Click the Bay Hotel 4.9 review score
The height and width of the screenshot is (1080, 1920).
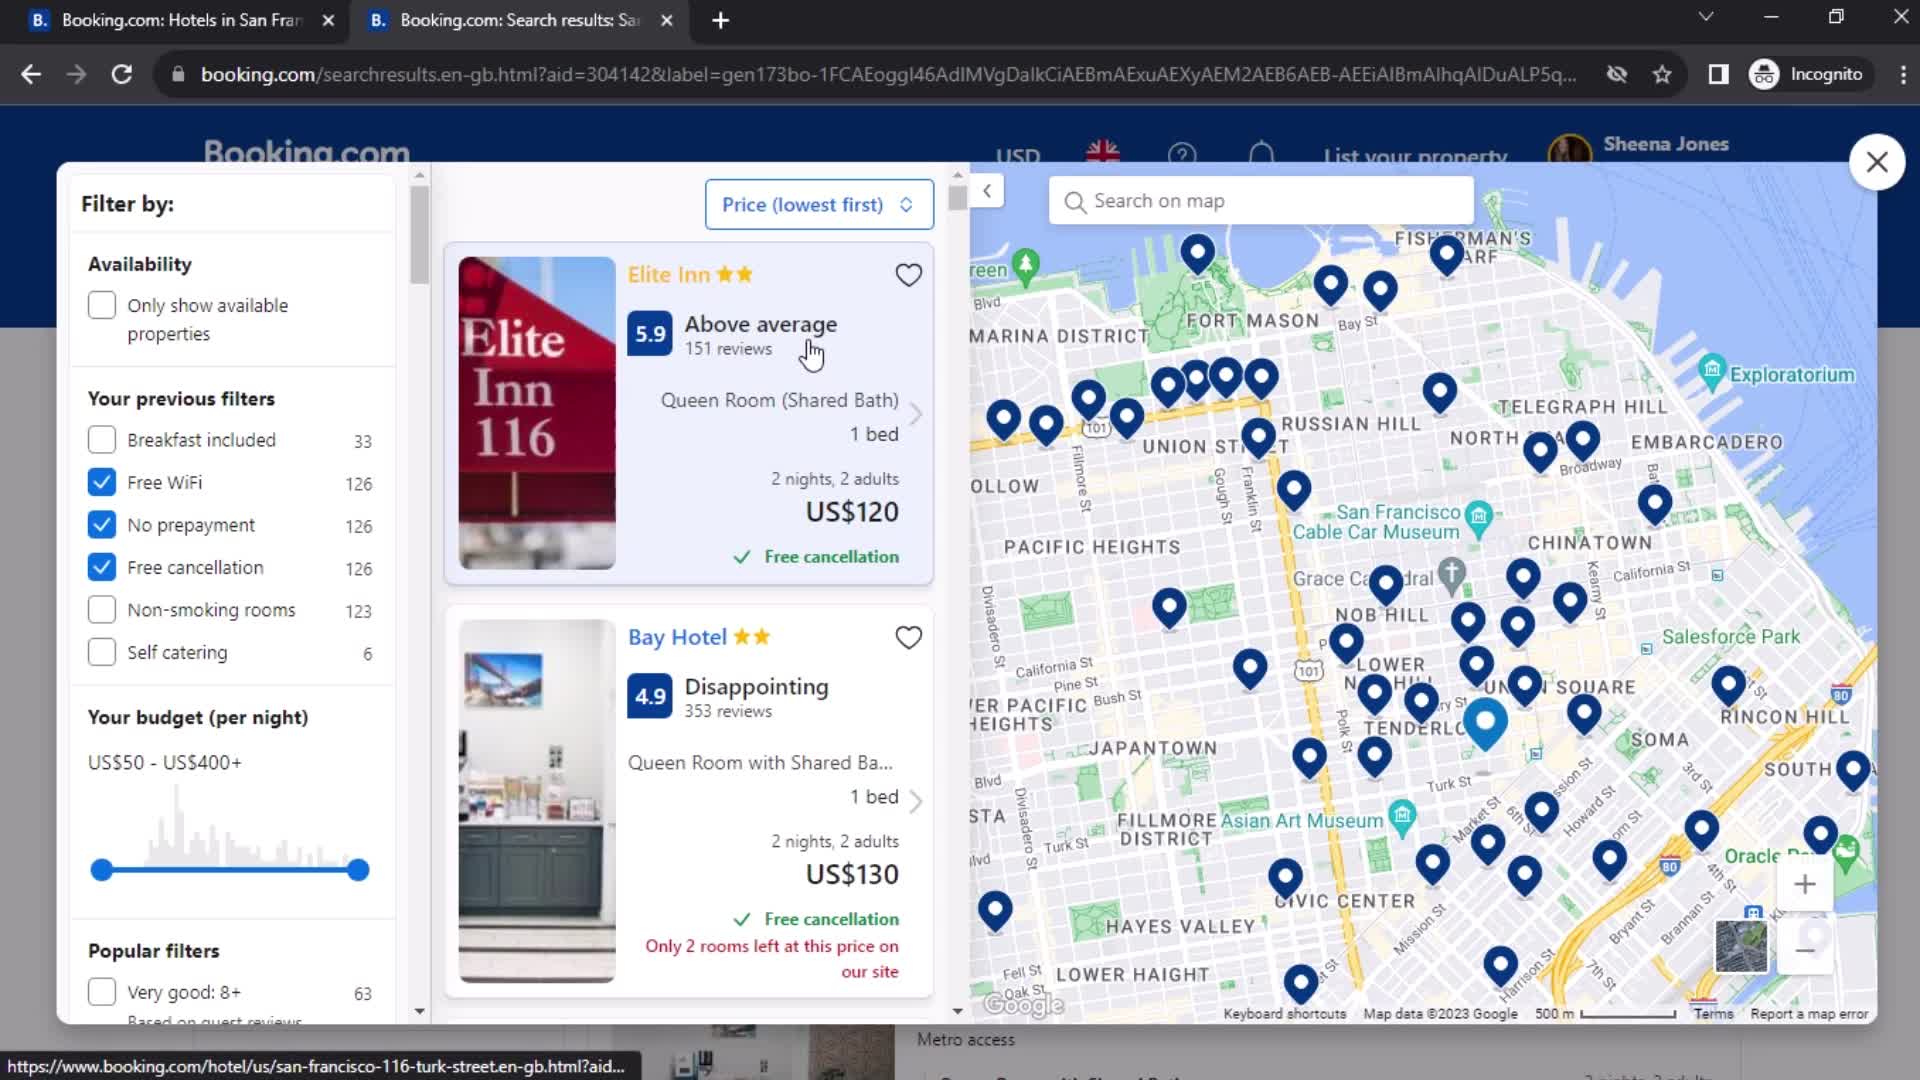[x=650, y=696]
